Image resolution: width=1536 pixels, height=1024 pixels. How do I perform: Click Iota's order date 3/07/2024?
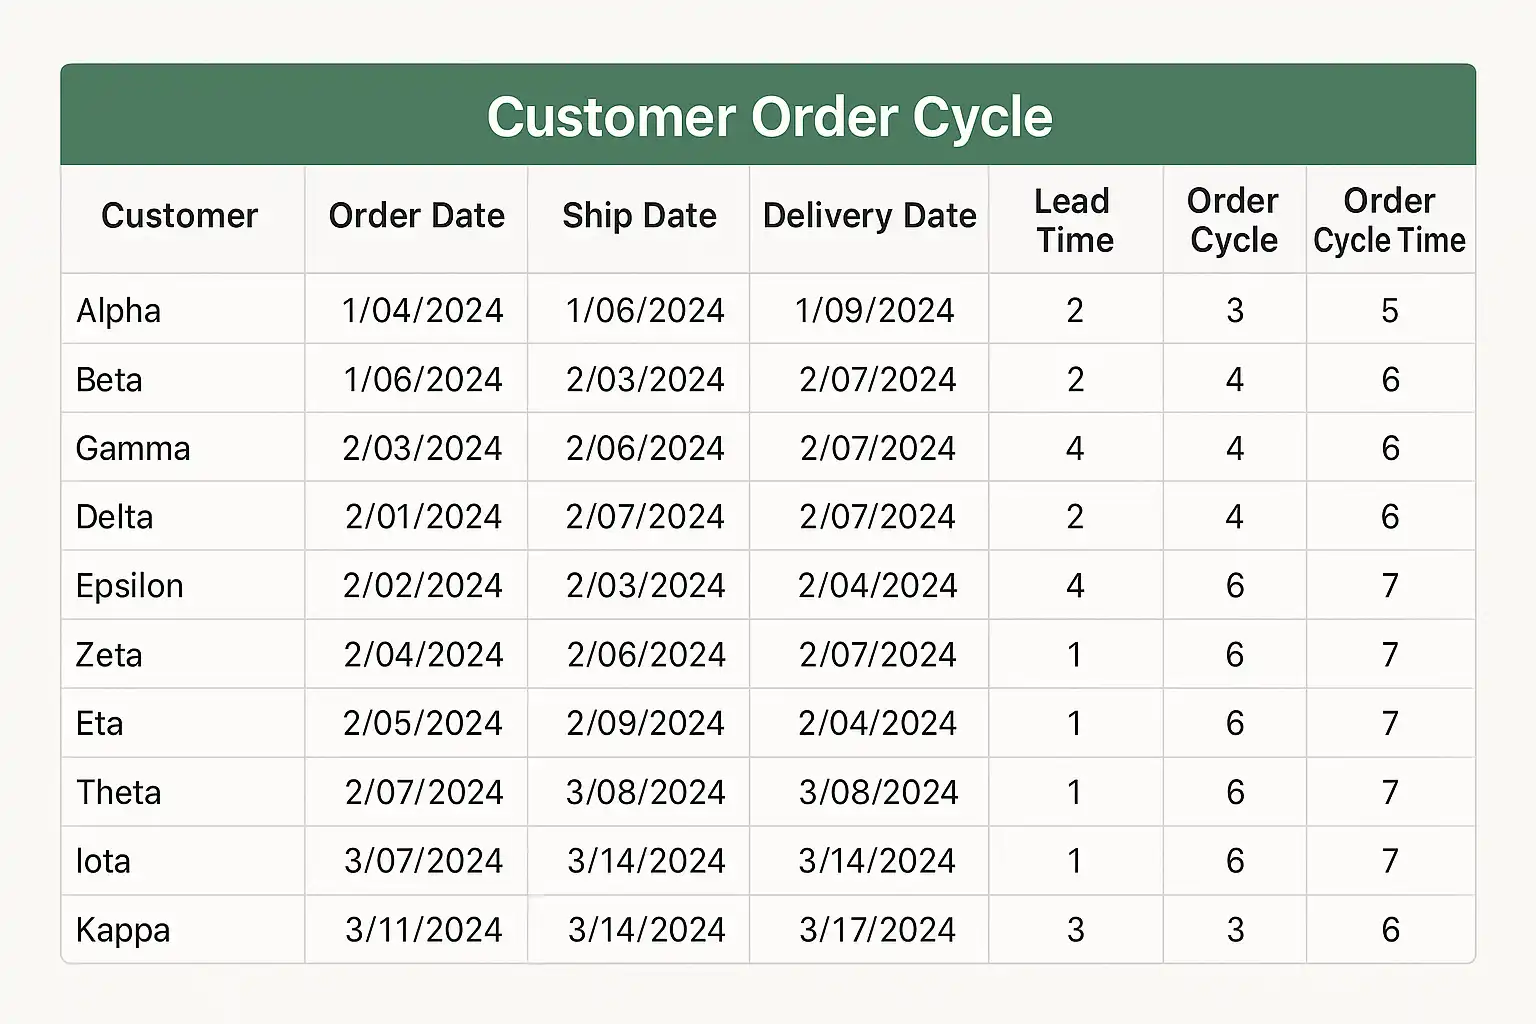[x=423, y=861]
